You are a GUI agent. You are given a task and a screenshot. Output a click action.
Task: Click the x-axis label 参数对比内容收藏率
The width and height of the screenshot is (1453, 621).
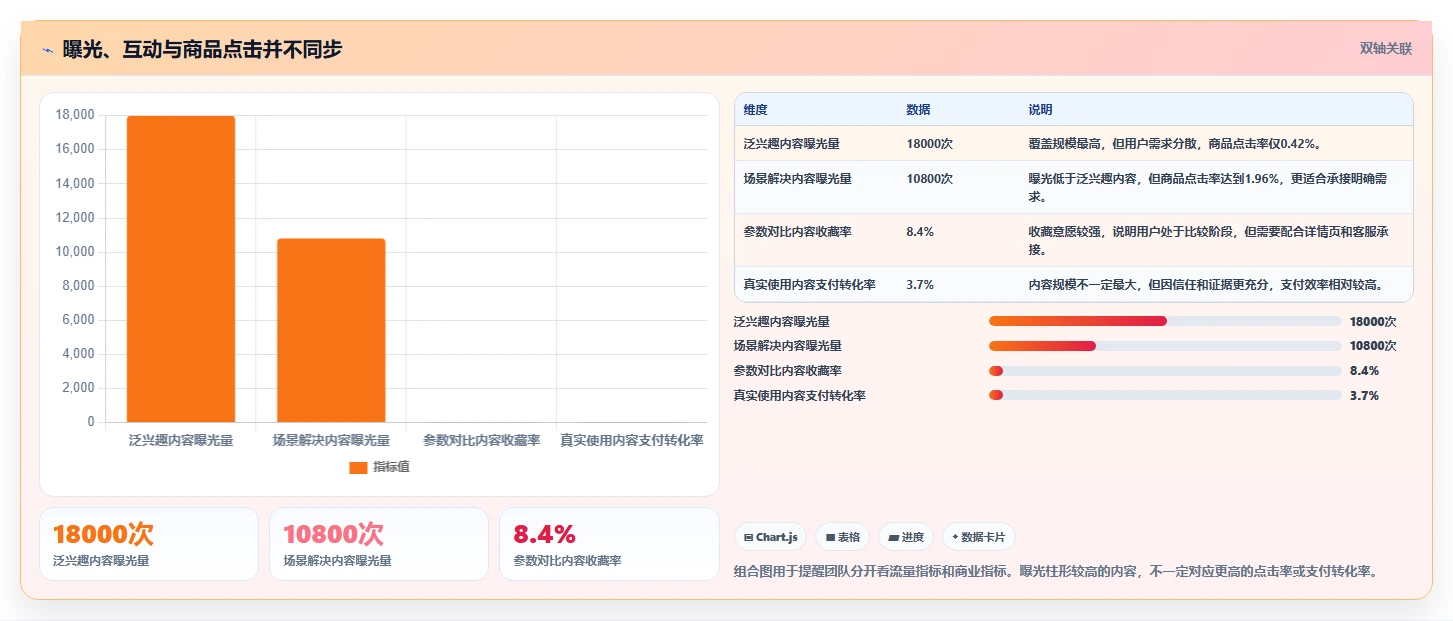[x=481, y=440]
